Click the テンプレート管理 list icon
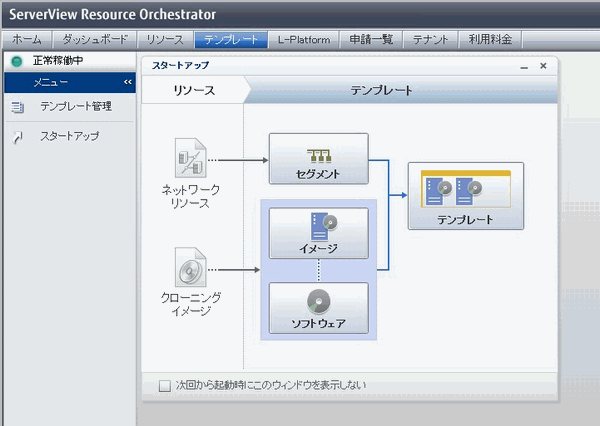The width and height of the screenshot is (600, 426). pyautogui.click(x=17, y=107)
